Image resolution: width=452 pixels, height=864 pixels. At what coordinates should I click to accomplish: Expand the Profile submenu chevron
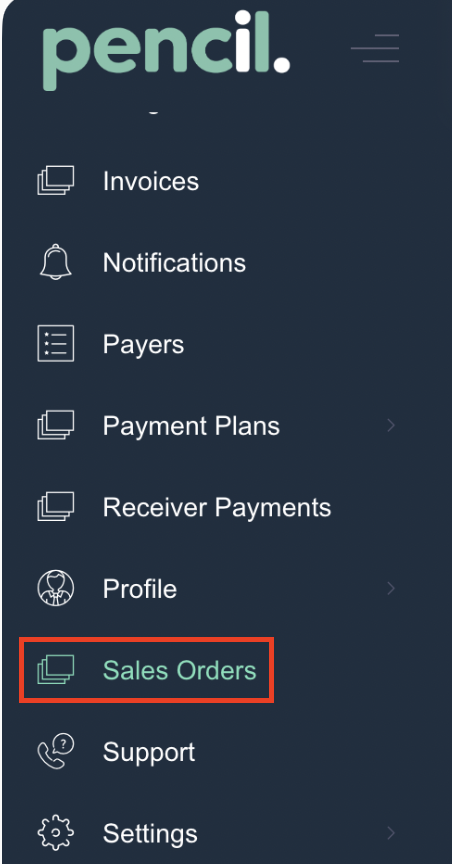point(391,588)
